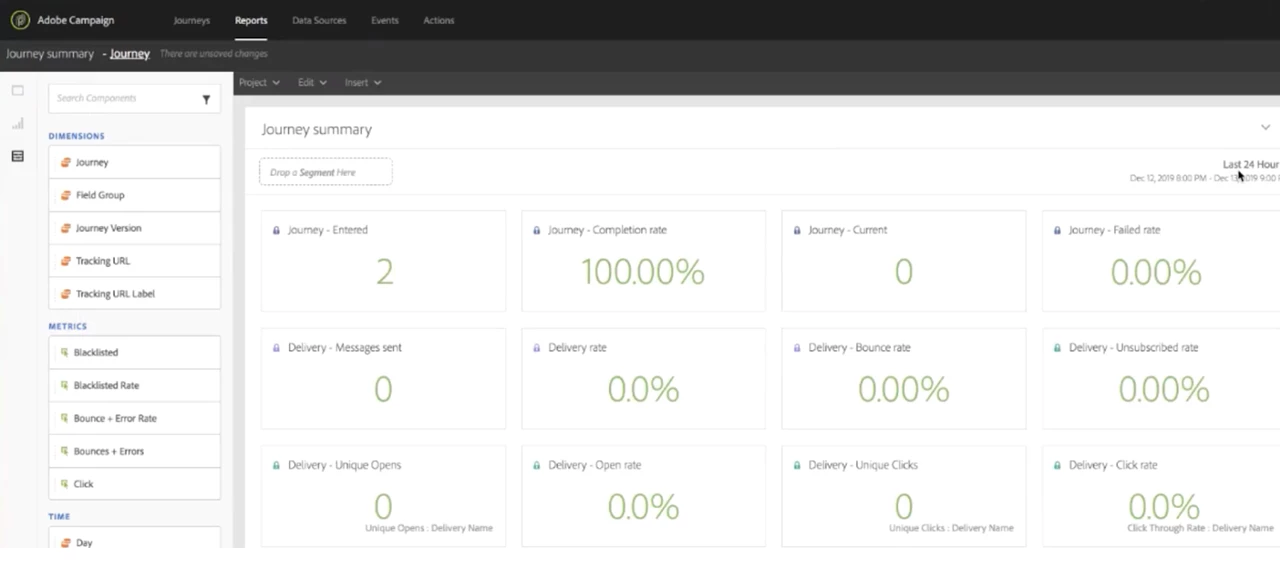Open the Last 24 Hours date range

[x=1250, y=164]
